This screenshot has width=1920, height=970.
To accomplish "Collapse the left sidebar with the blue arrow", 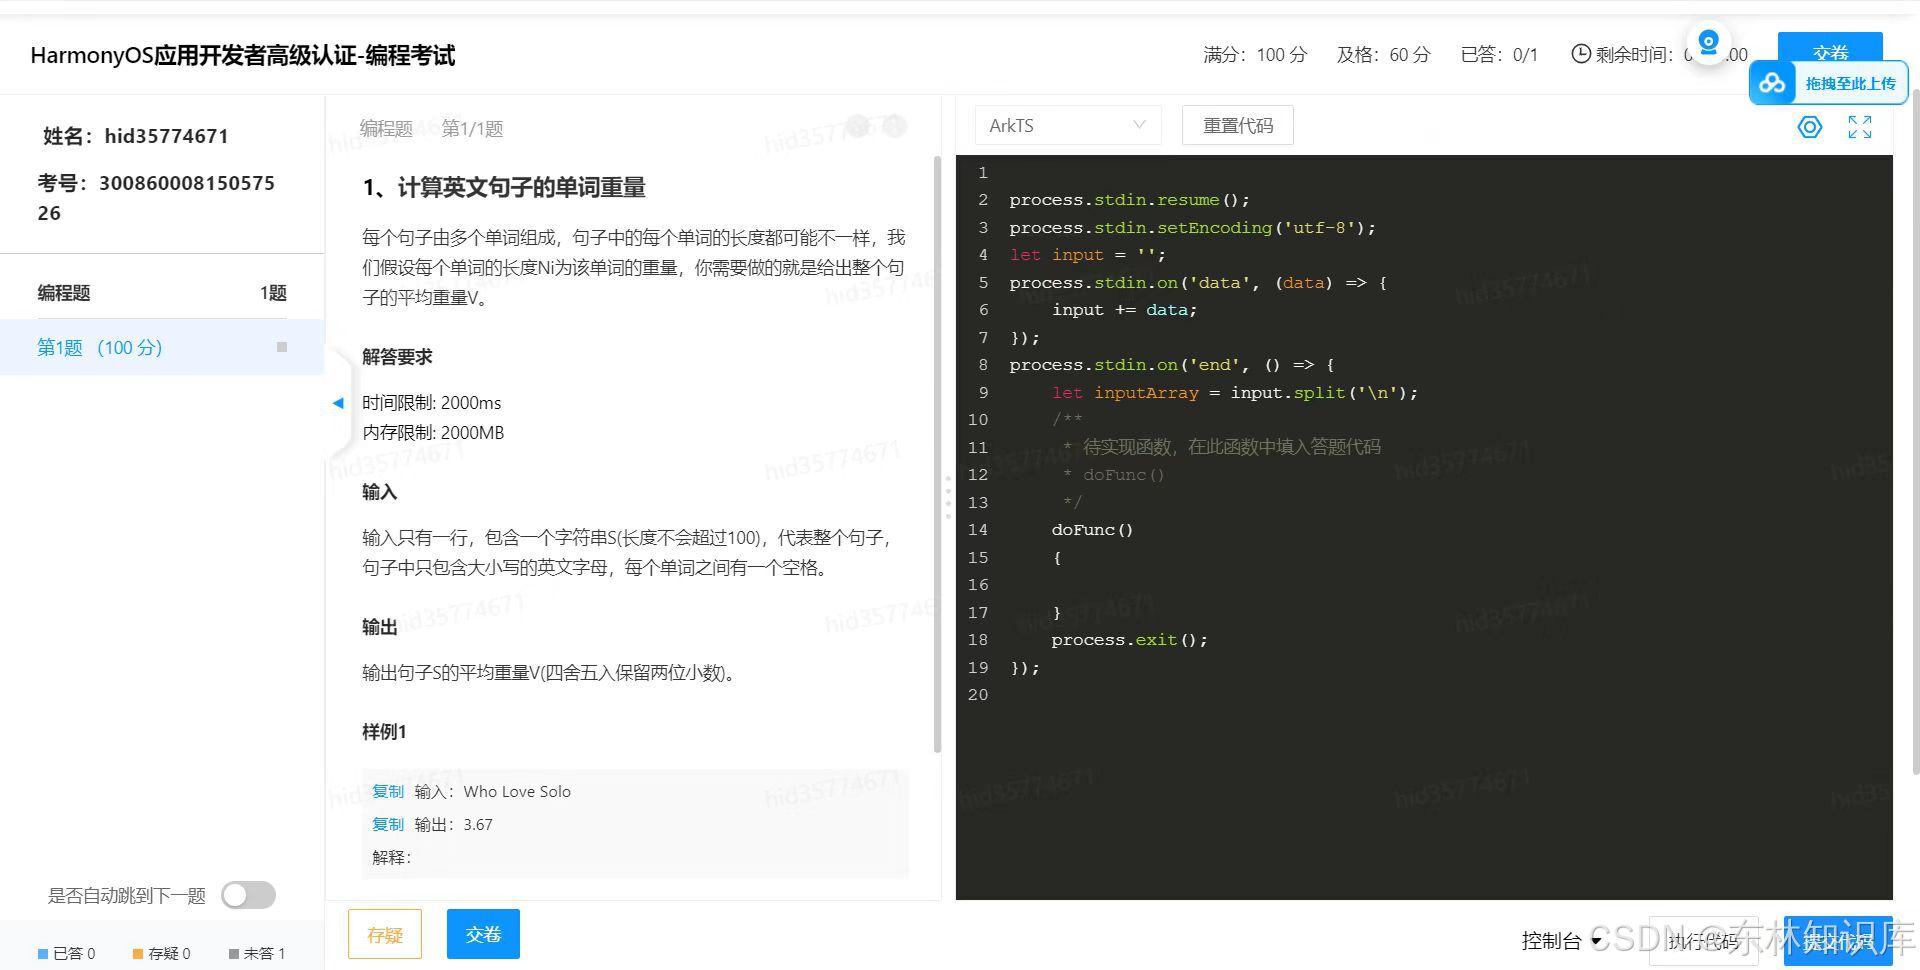I will [x=338, y=403].
